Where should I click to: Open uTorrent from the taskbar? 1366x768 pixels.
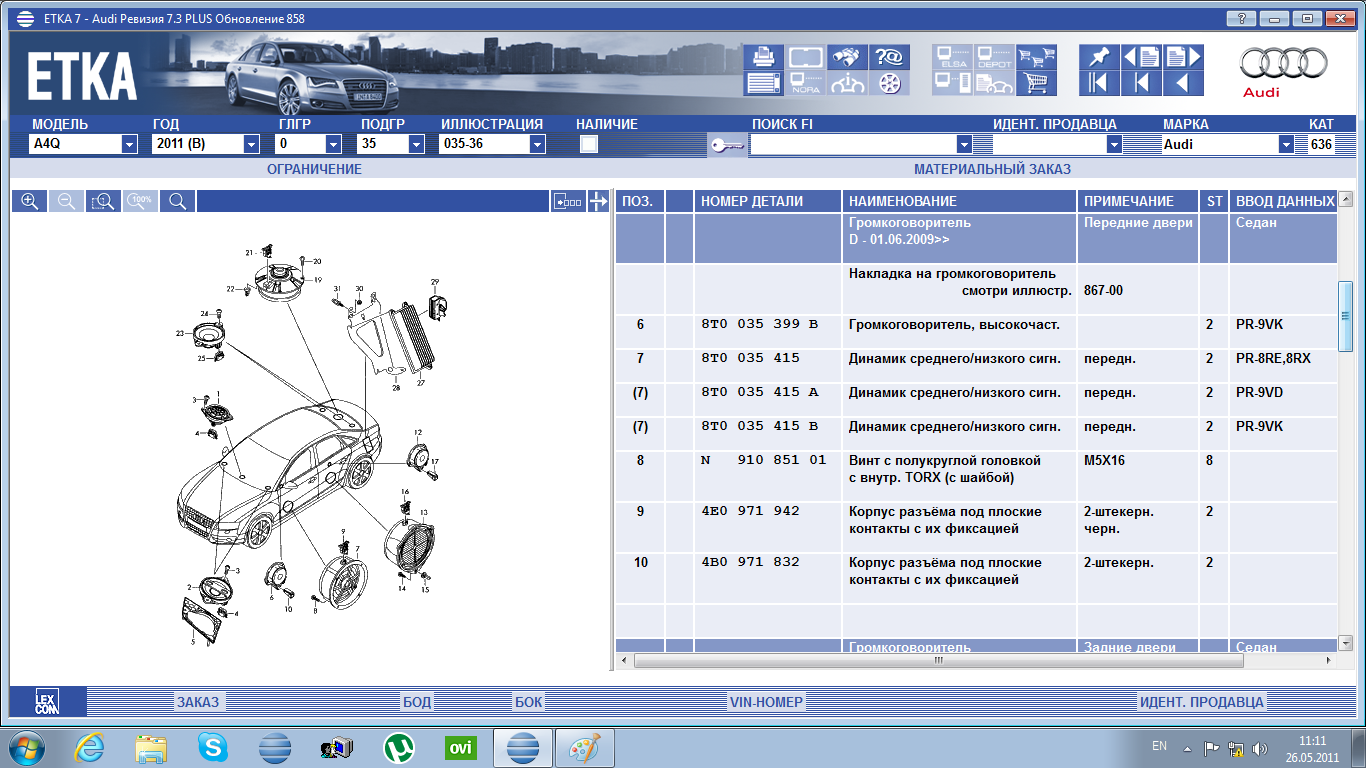(399, 747)
